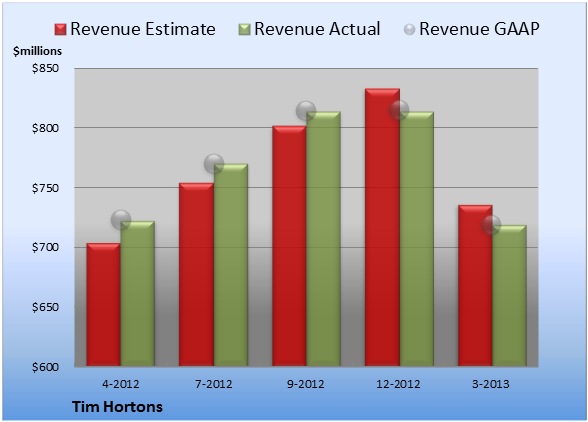
Task: Click the "Tim Hortons" chart title
Action: (117, 407)
